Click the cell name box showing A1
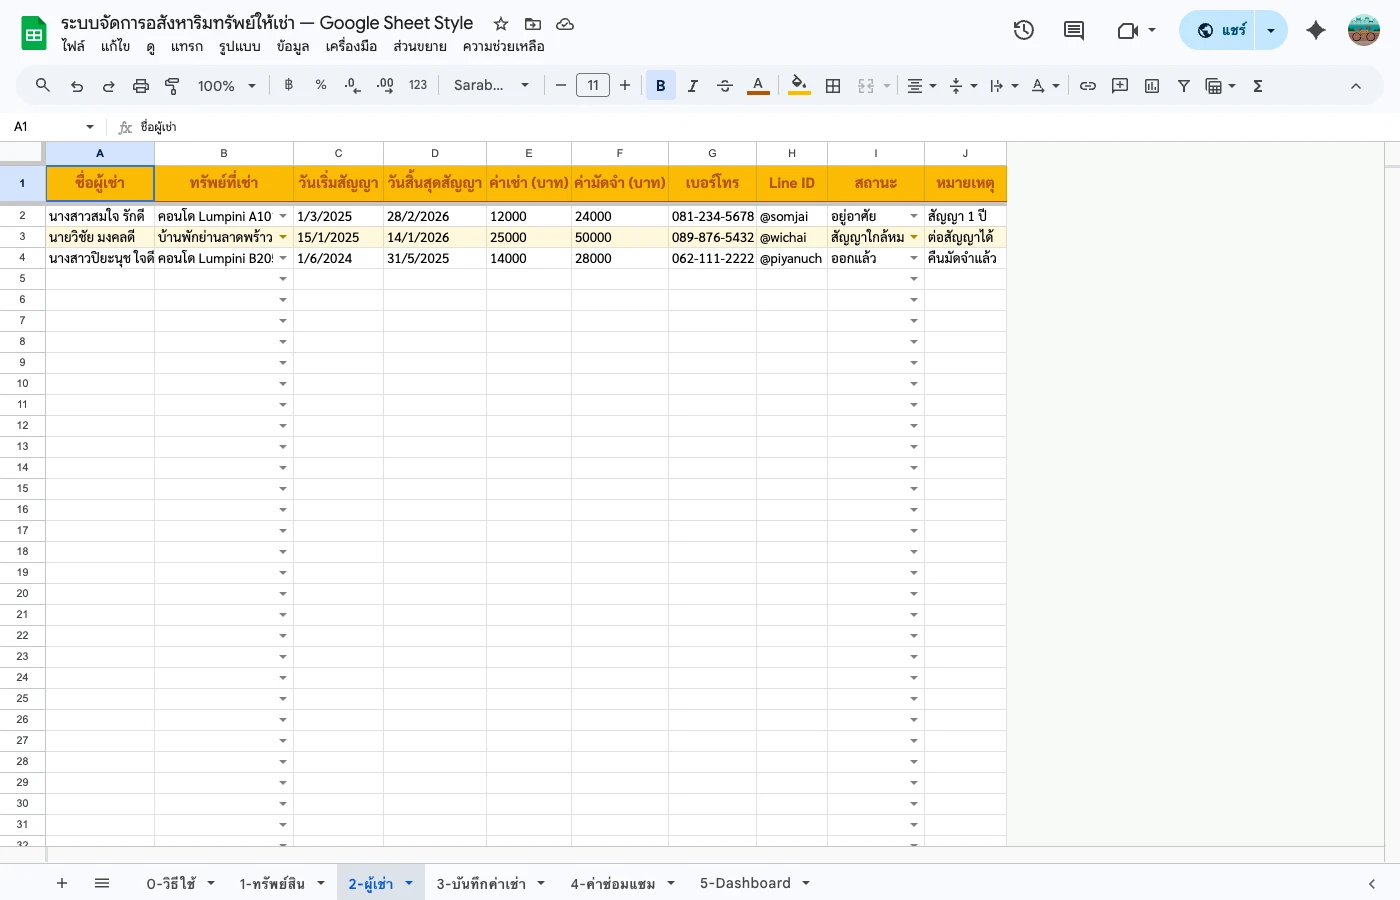 [x=48, y=127]
